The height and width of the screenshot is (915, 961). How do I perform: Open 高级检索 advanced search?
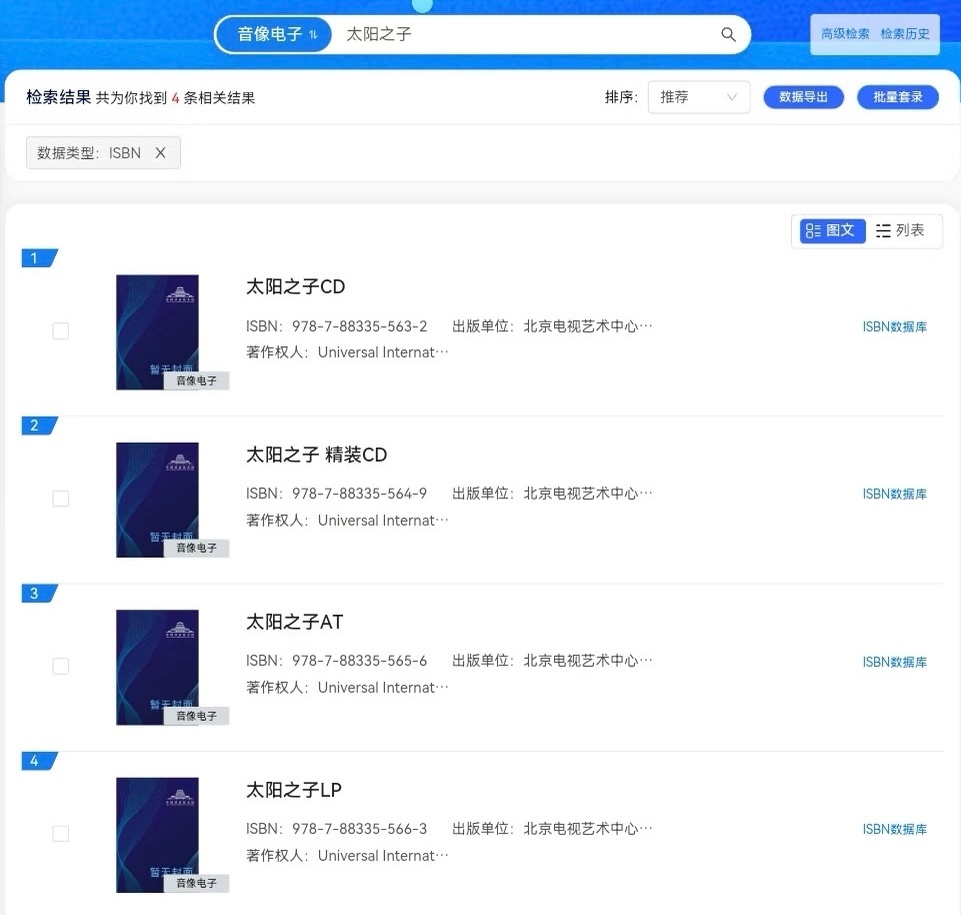845,33
